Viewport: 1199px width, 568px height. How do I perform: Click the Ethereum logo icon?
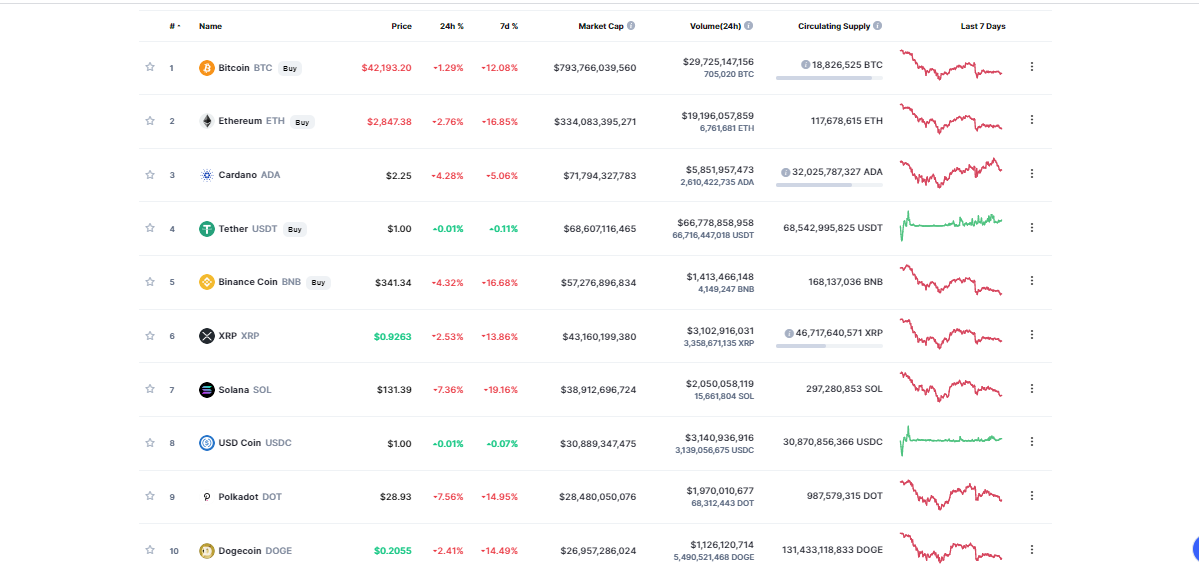pos(206,122)
